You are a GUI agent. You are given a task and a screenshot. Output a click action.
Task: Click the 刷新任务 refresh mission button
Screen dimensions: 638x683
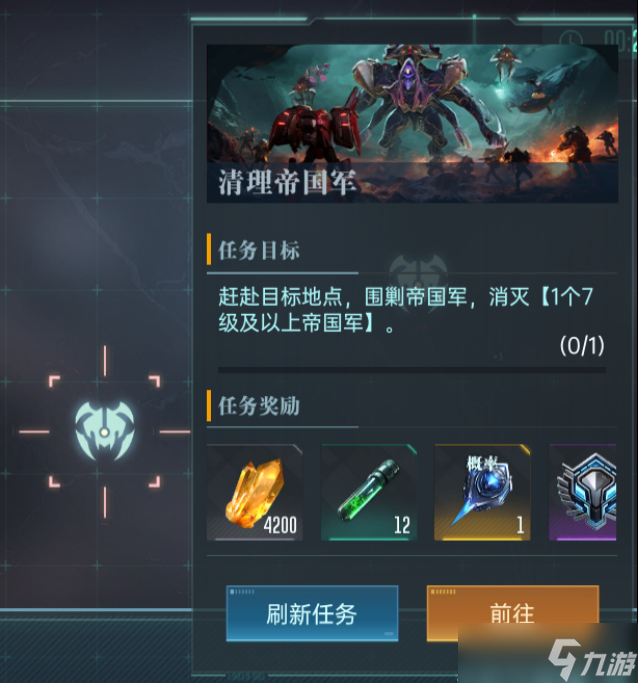click(x=312, y=613)
